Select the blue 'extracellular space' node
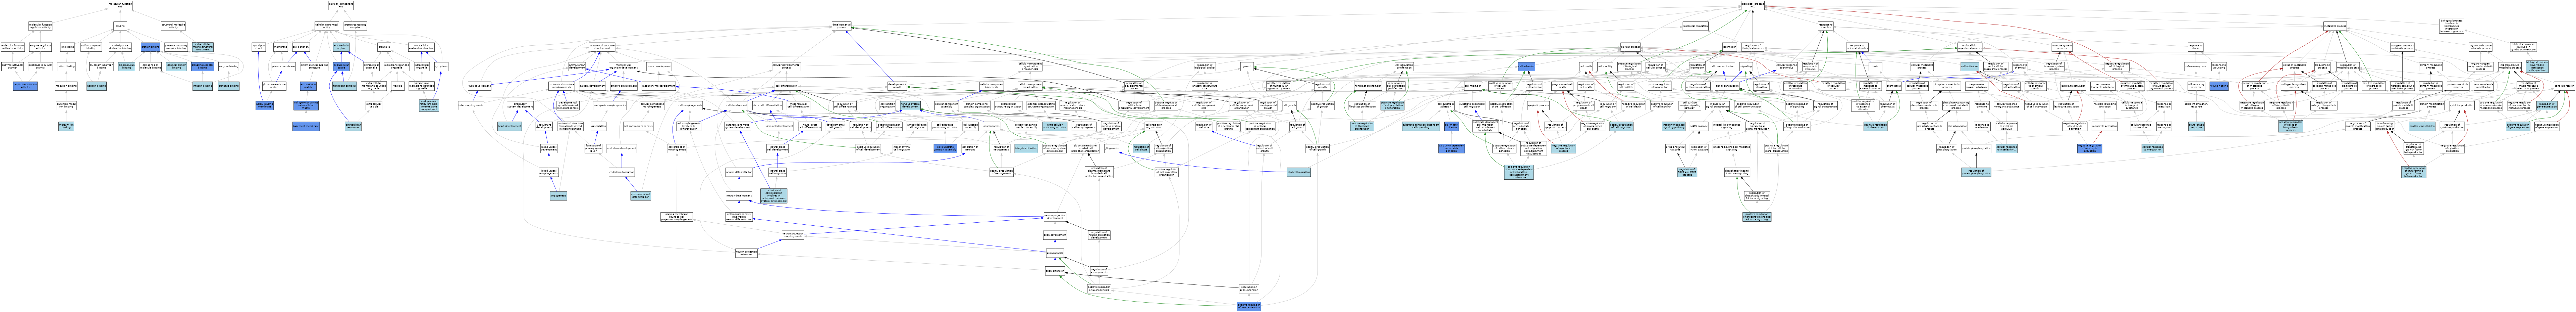The width and height of the screenshot is (2576, 312). coord(341,66)
